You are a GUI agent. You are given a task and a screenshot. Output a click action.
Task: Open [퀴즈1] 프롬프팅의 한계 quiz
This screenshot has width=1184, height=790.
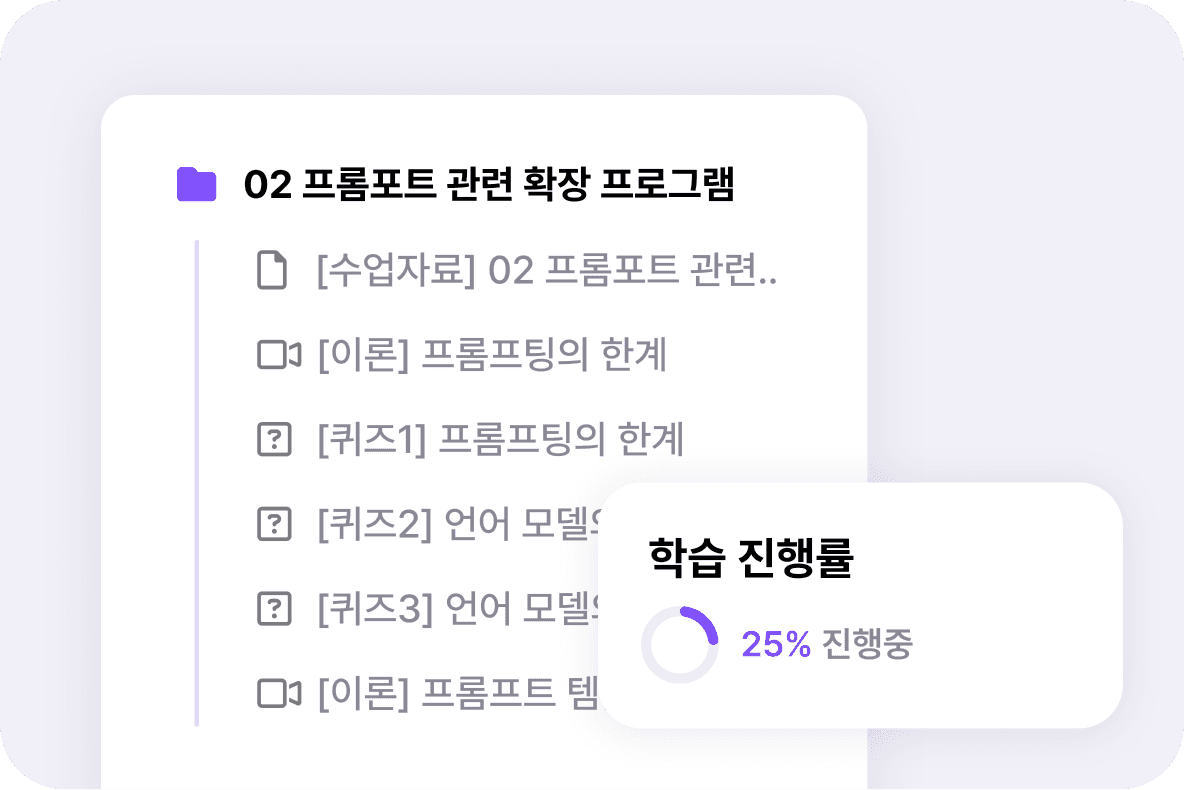pos(501,439)
